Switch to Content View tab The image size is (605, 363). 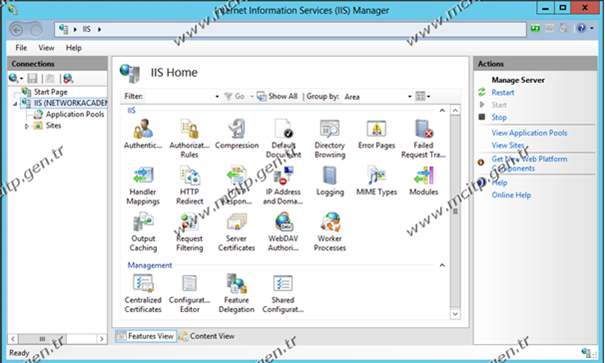click(x=207, y=336)
